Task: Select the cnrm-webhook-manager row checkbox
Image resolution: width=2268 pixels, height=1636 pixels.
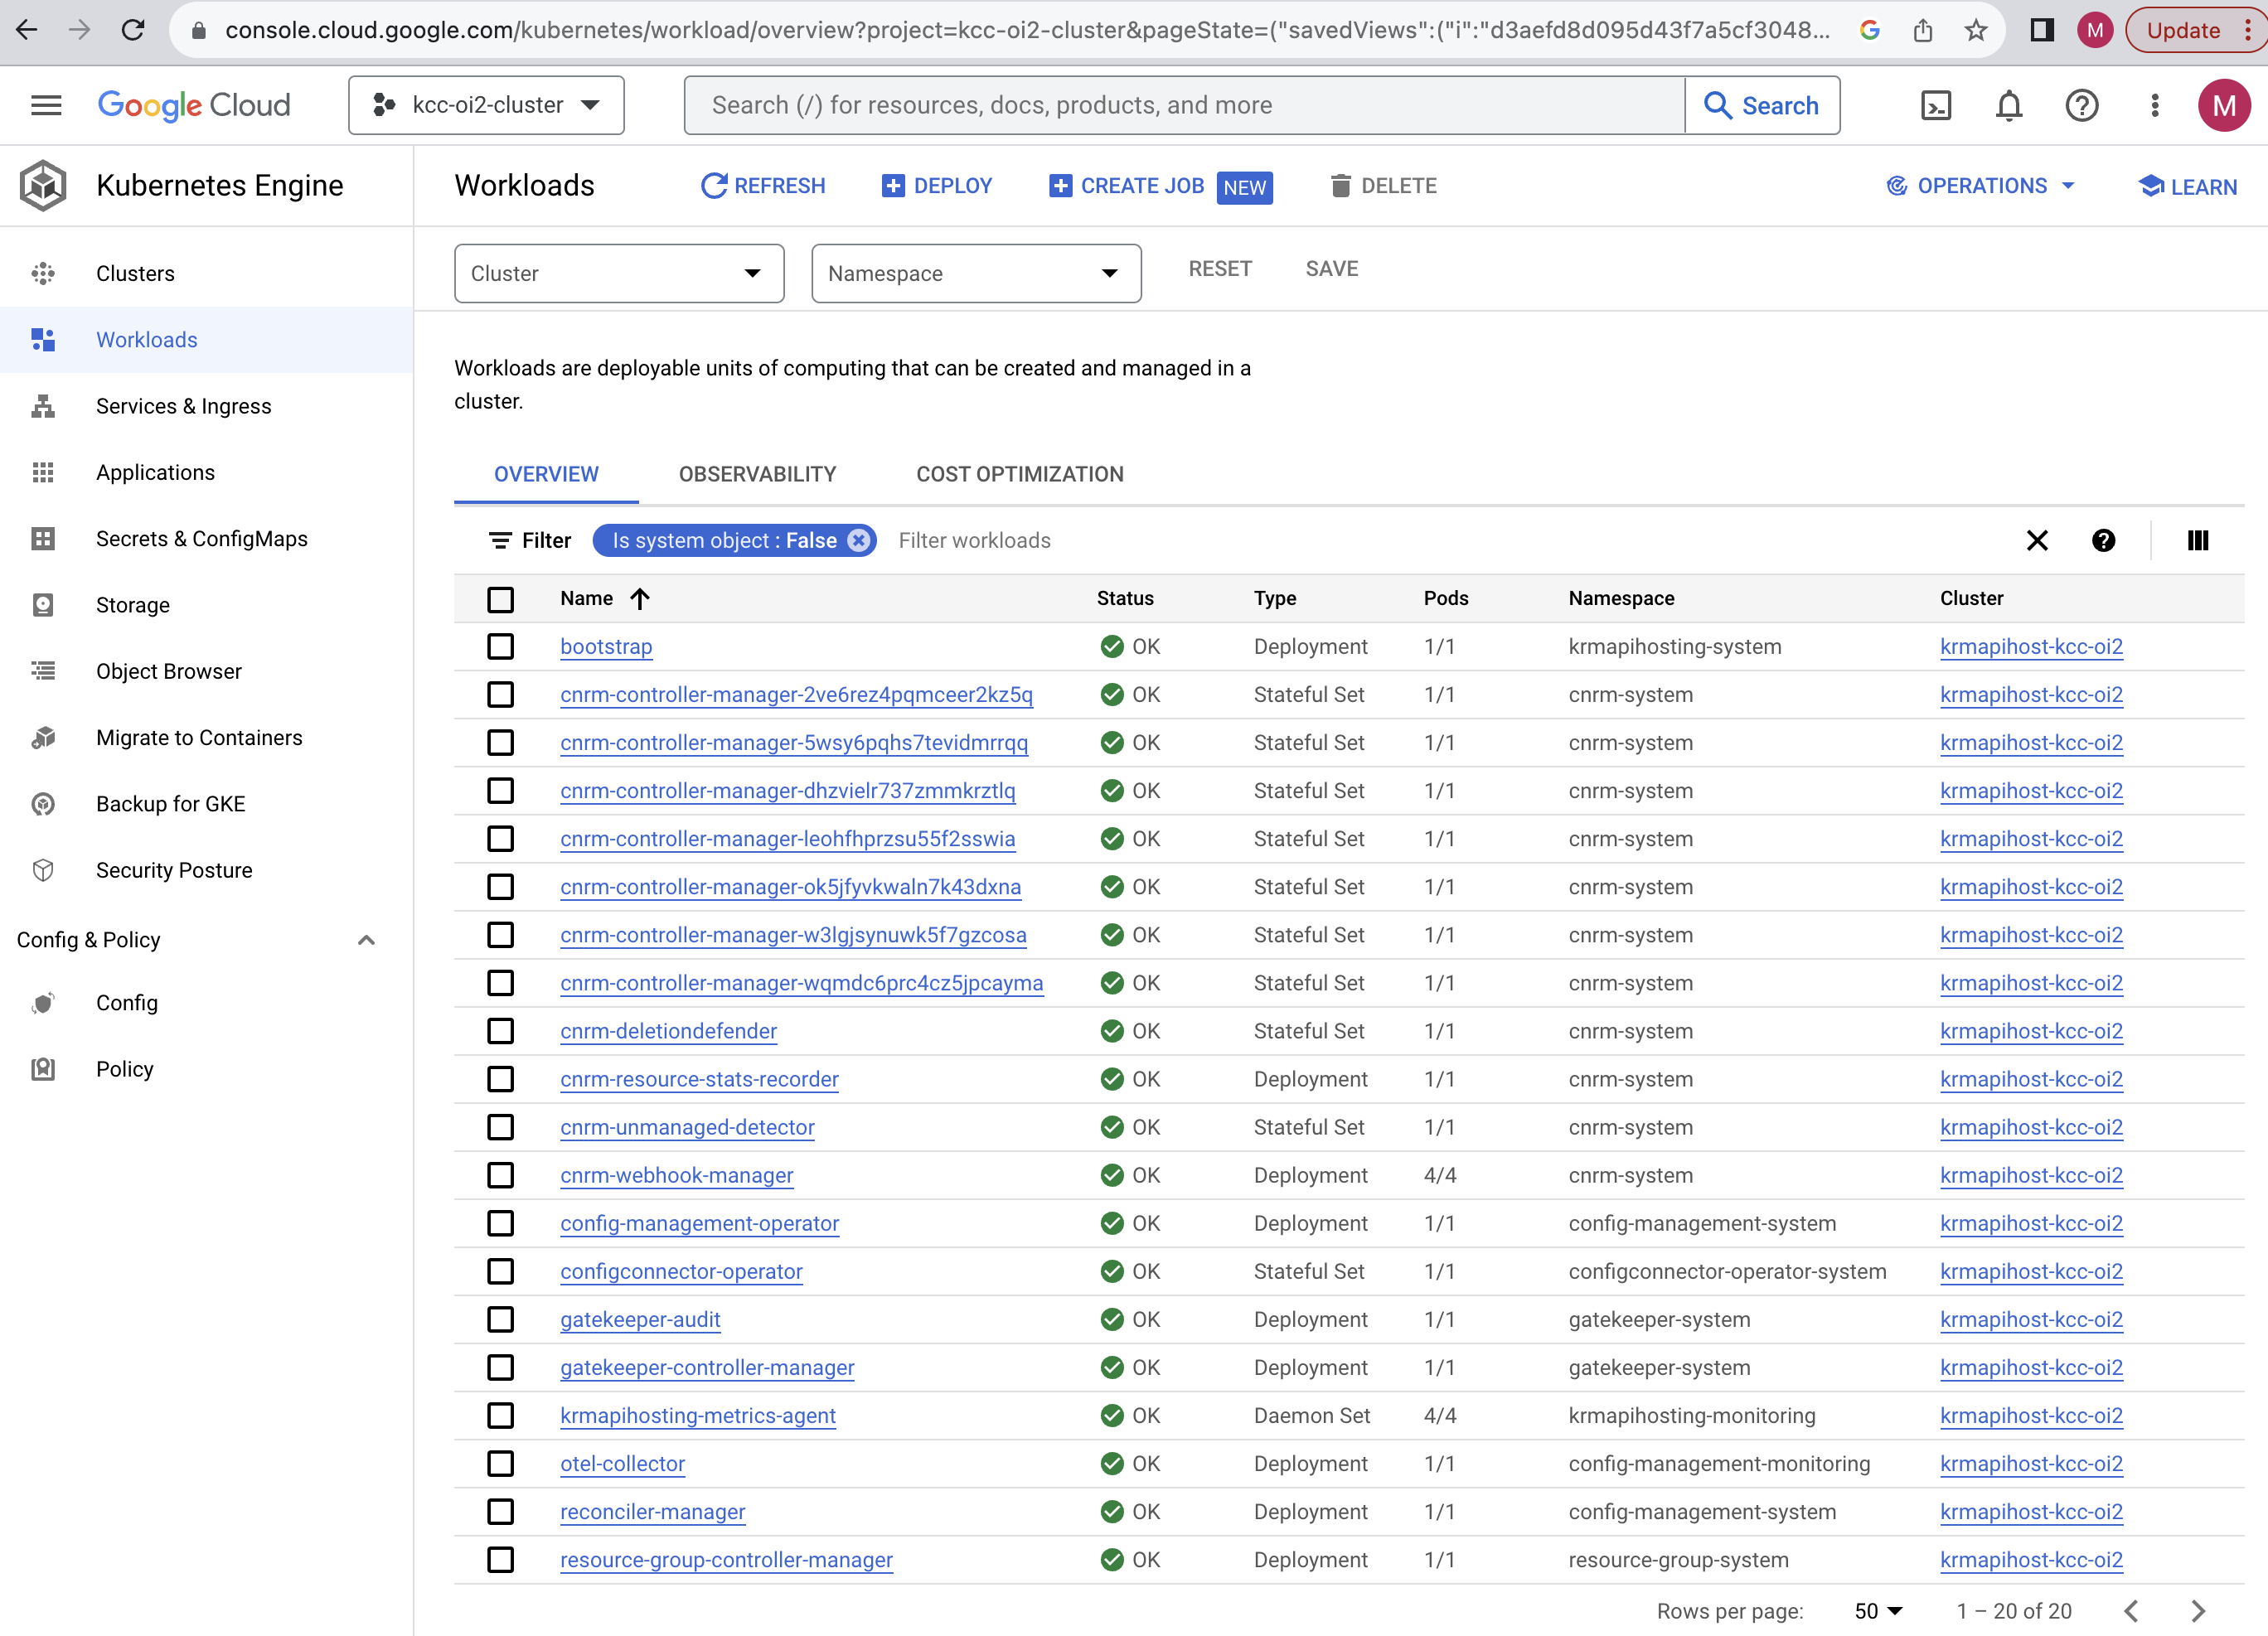Action: (x=500, y=1175)
